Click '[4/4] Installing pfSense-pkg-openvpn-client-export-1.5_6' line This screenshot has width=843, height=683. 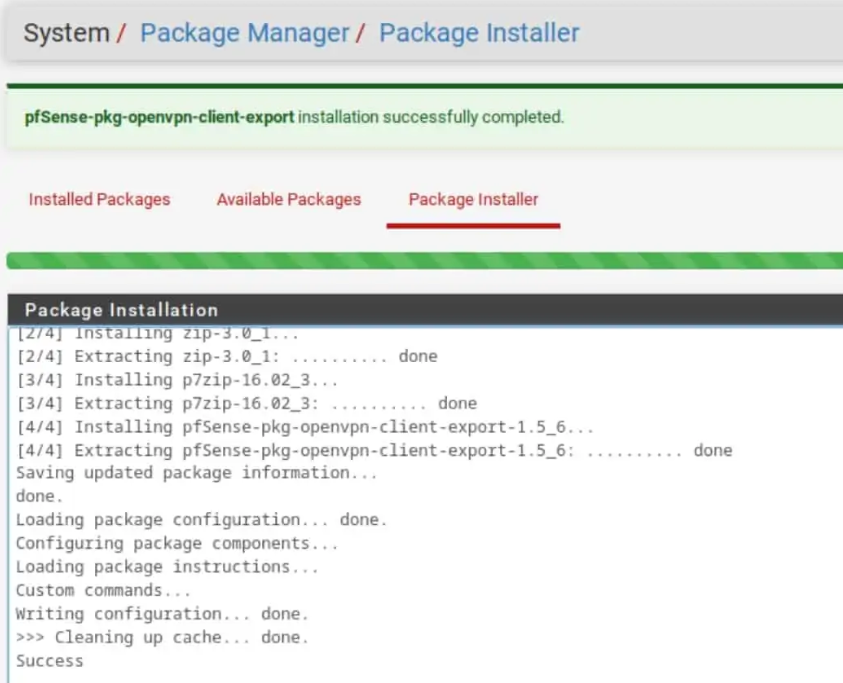(x=305, y=427)
